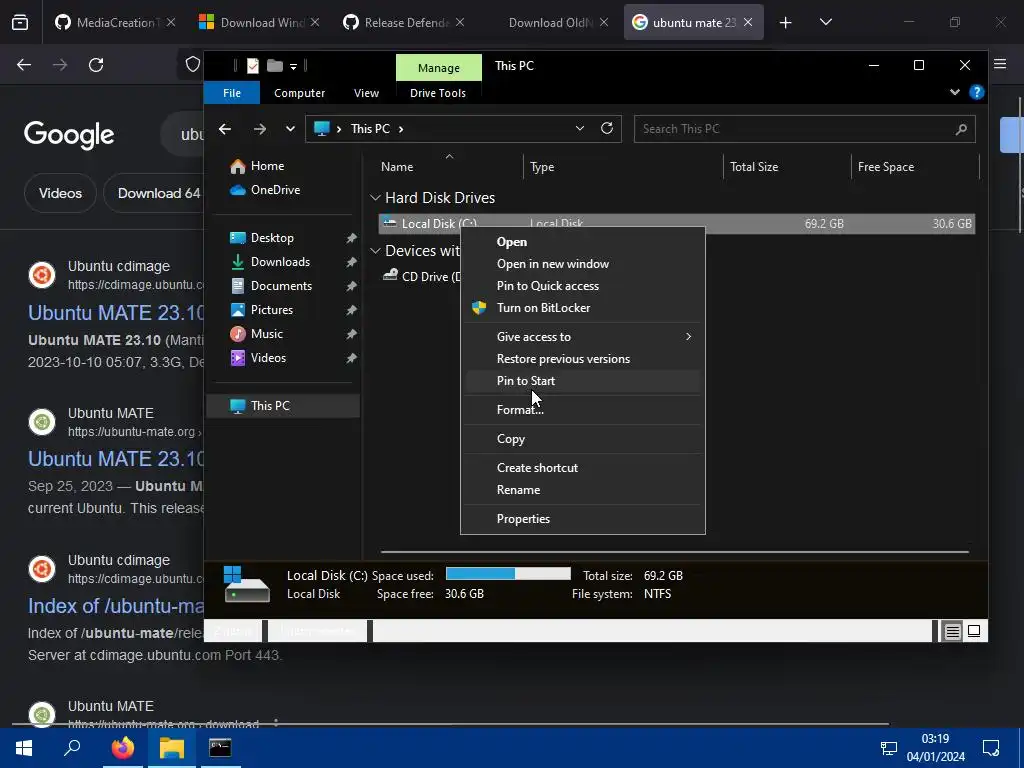Viewport: 1024px width, 768px height.
Task: Sort by the Free Space column header
Action: click(x=886, y=167)
